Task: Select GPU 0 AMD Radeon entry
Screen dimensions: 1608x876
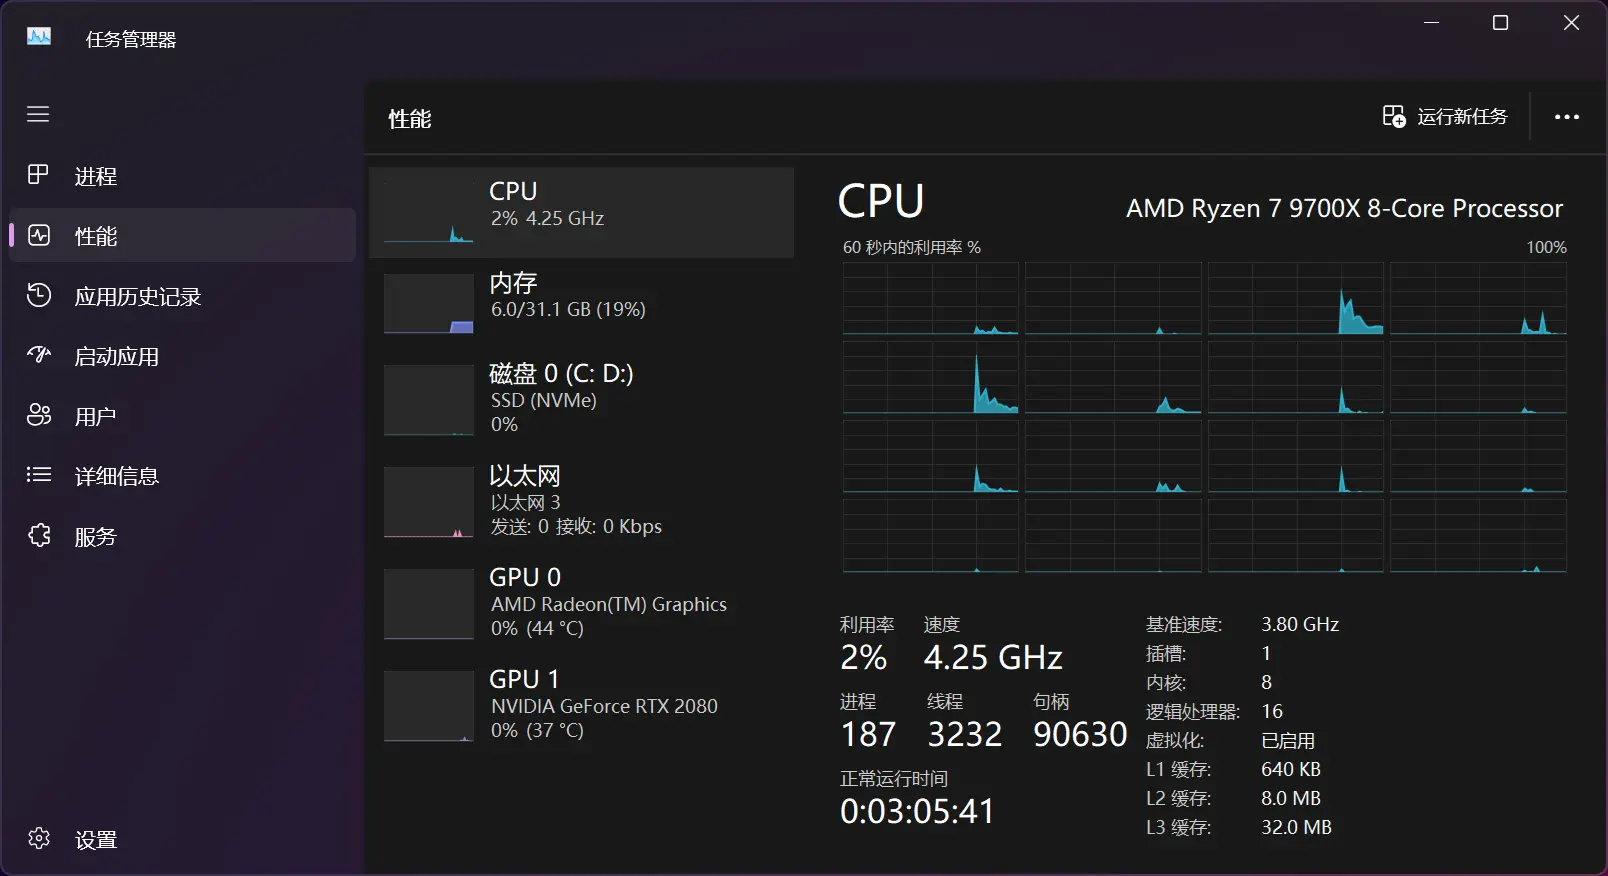Action: tap(581, 603)
